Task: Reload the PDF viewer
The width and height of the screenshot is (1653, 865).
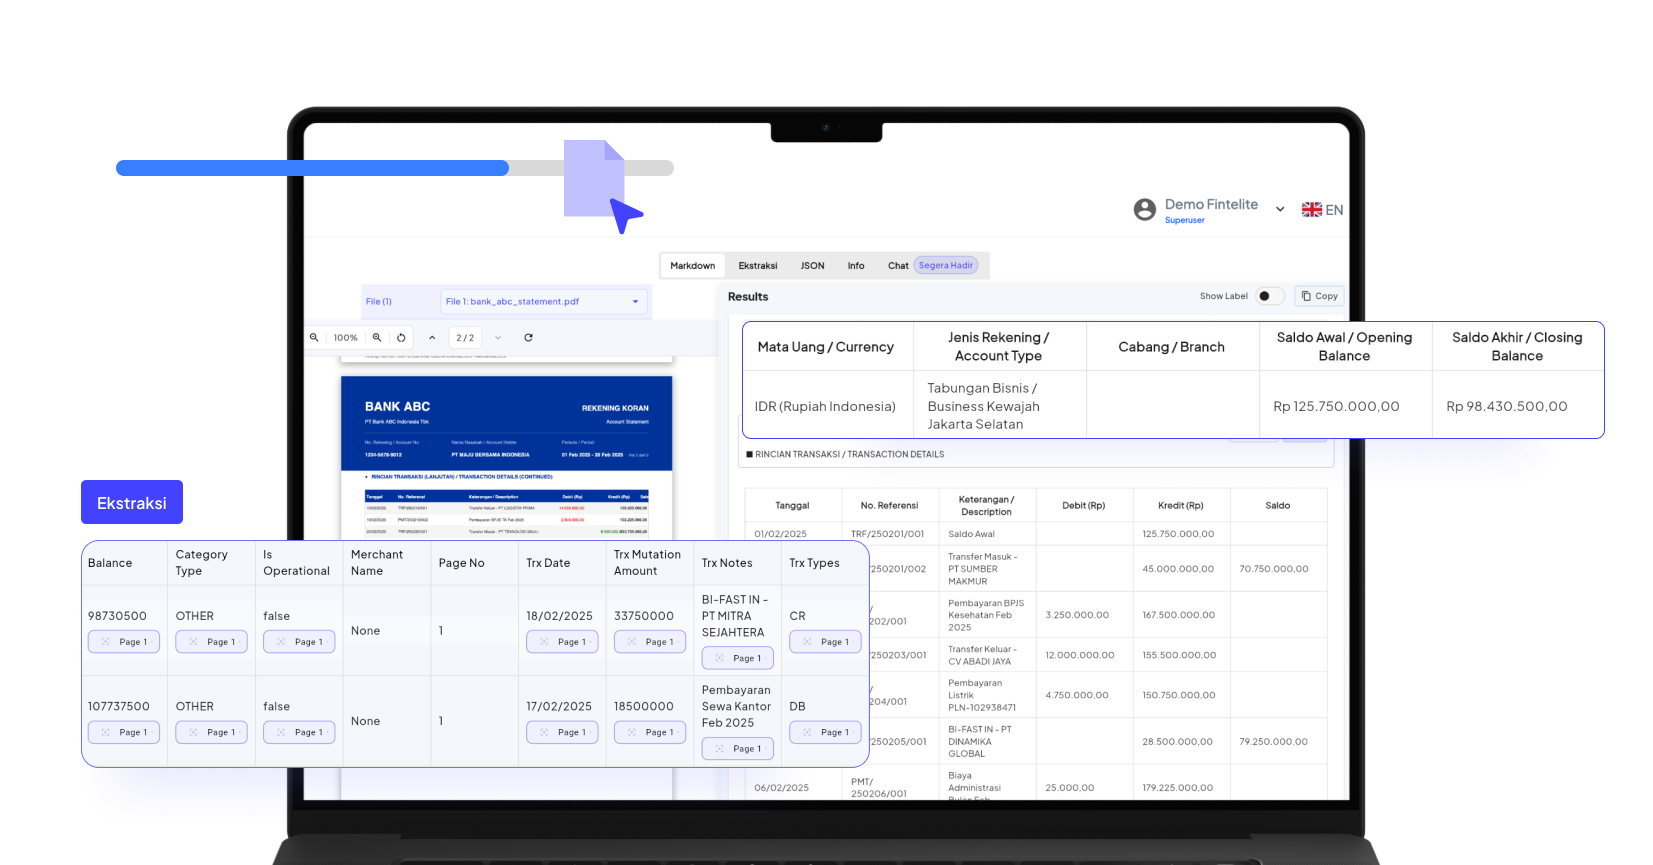Action: coord(528,338)
